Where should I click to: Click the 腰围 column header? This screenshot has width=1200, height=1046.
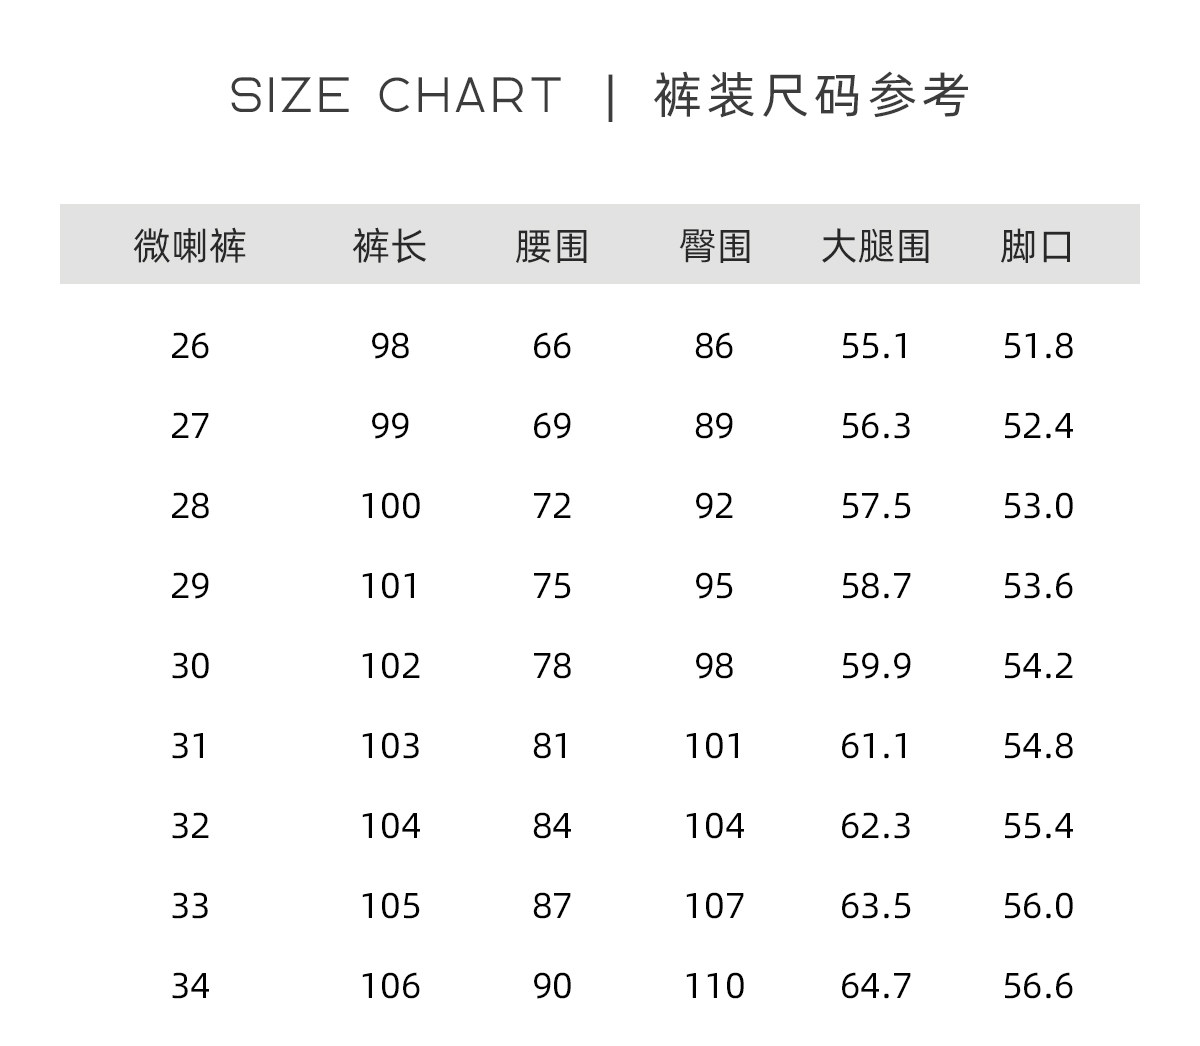[x=552, y=245]
